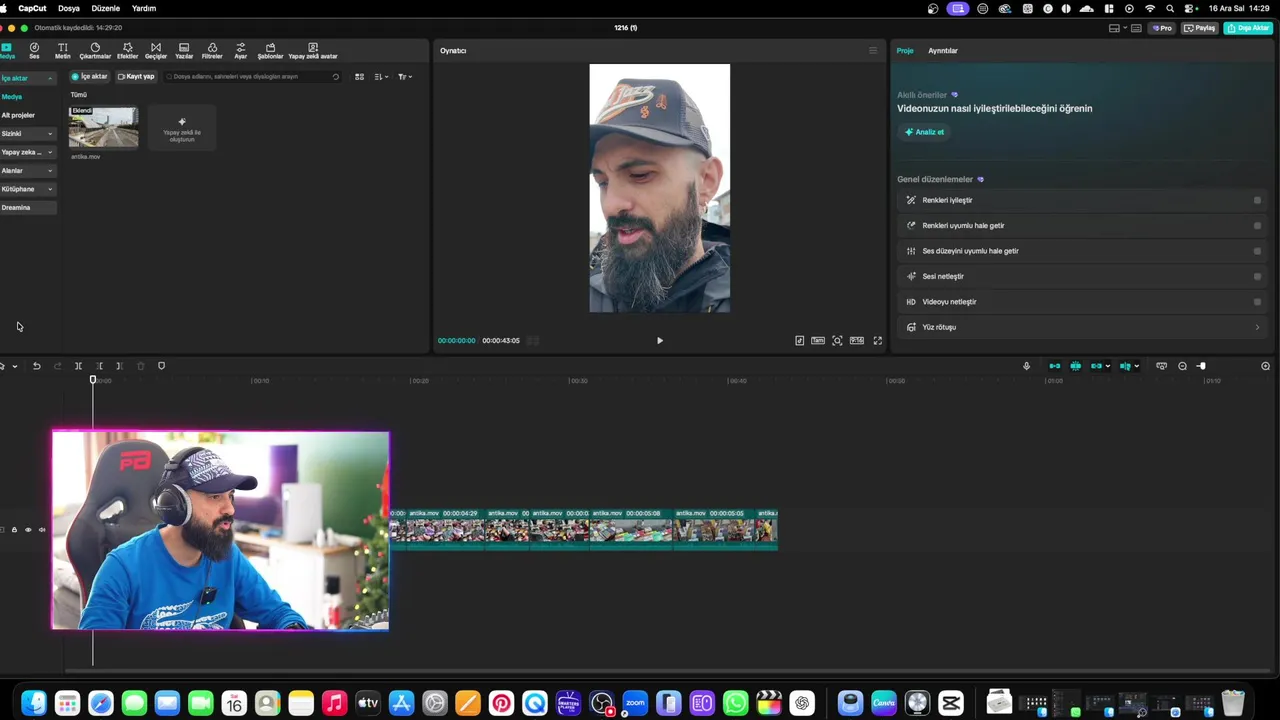The width and height of the screenshot is (1280, 720).
Task: Expand the Yapay zeka sidebar section
Action: point(50,152)
